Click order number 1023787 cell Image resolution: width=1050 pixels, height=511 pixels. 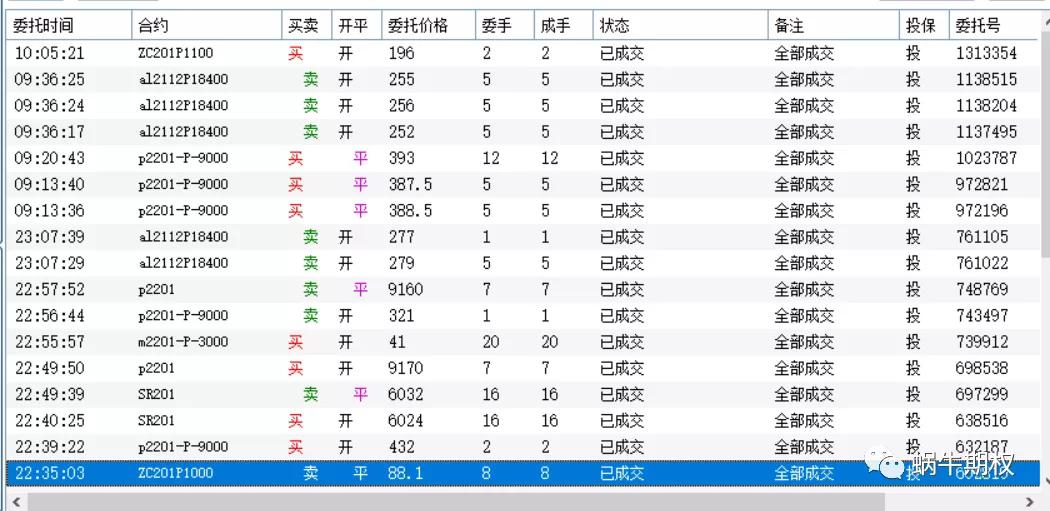point(985,158)
